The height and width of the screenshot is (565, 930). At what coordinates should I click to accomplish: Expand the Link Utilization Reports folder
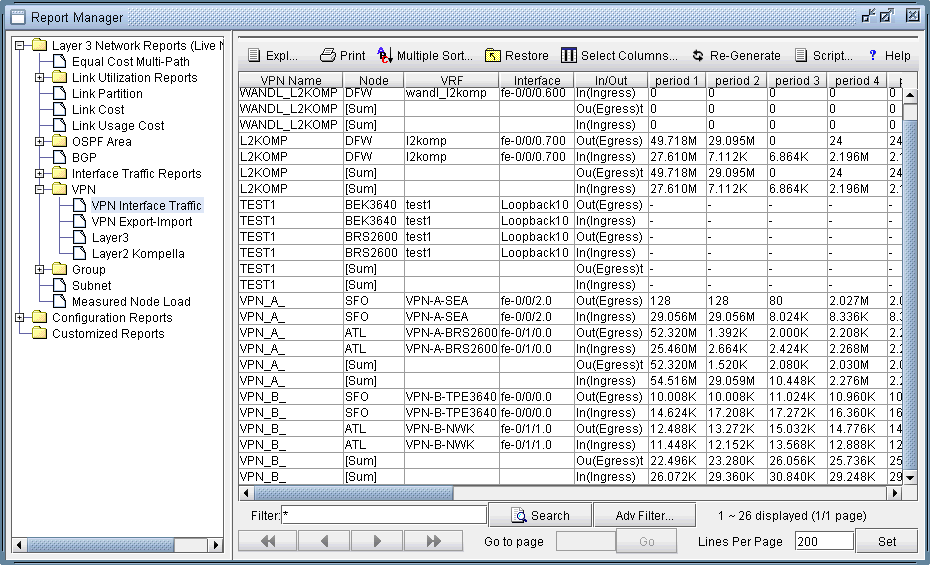pos(40,78)
